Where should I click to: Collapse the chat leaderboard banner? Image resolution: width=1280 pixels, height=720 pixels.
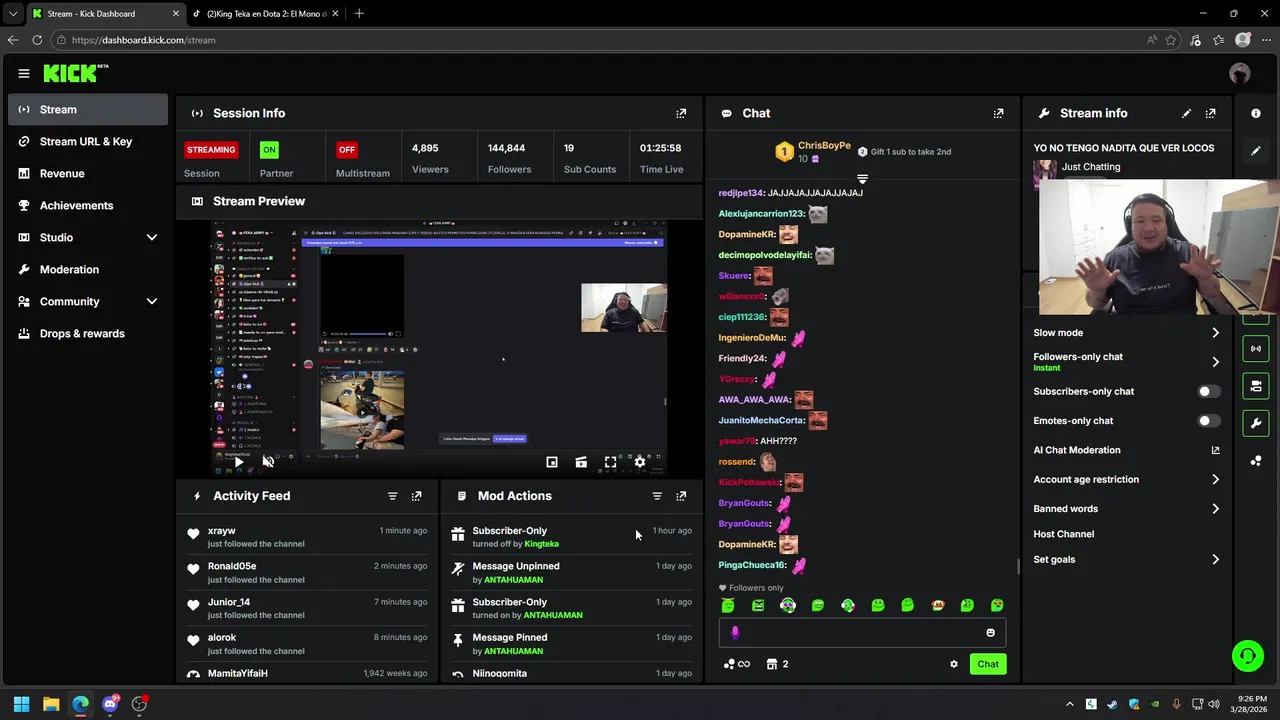(x=862, y=179)
